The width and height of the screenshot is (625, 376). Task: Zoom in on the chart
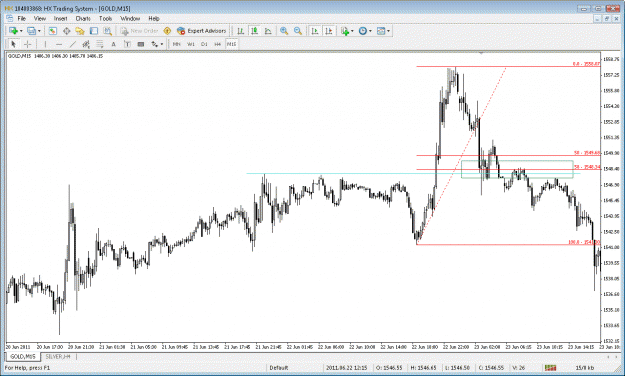tap(284, 31)
